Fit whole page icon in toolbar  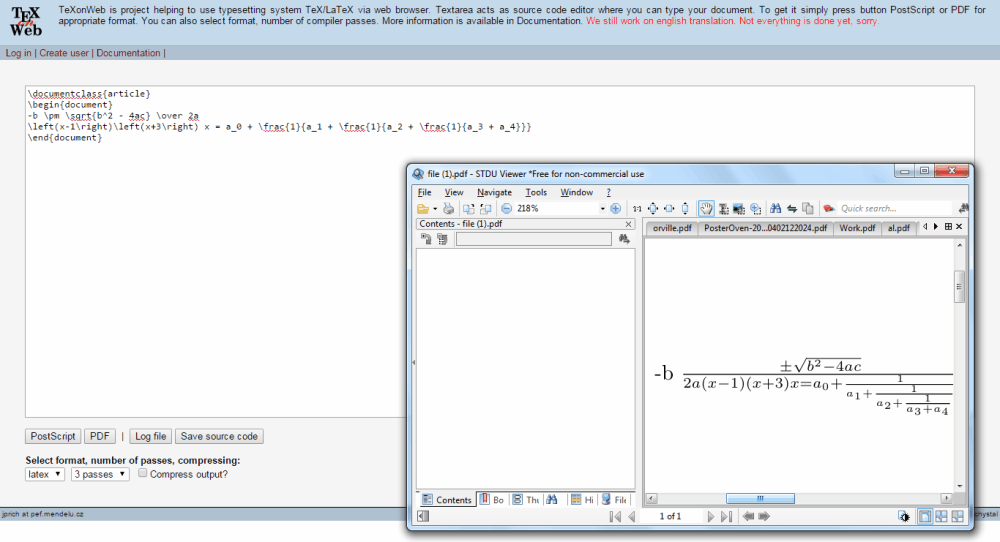point(653,209)
